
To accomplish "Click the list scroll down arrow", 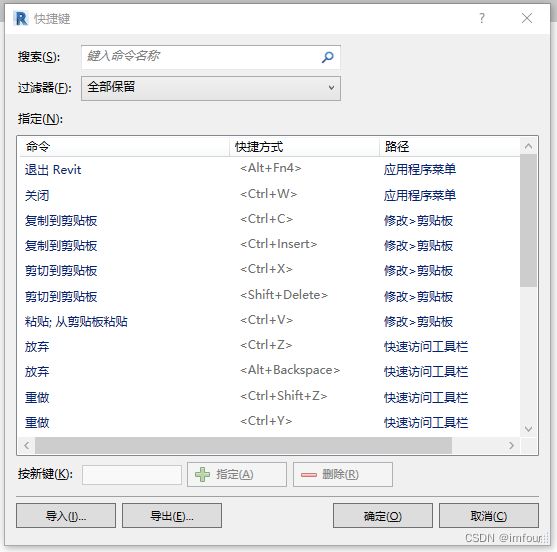I will click(x=528, y=429).
